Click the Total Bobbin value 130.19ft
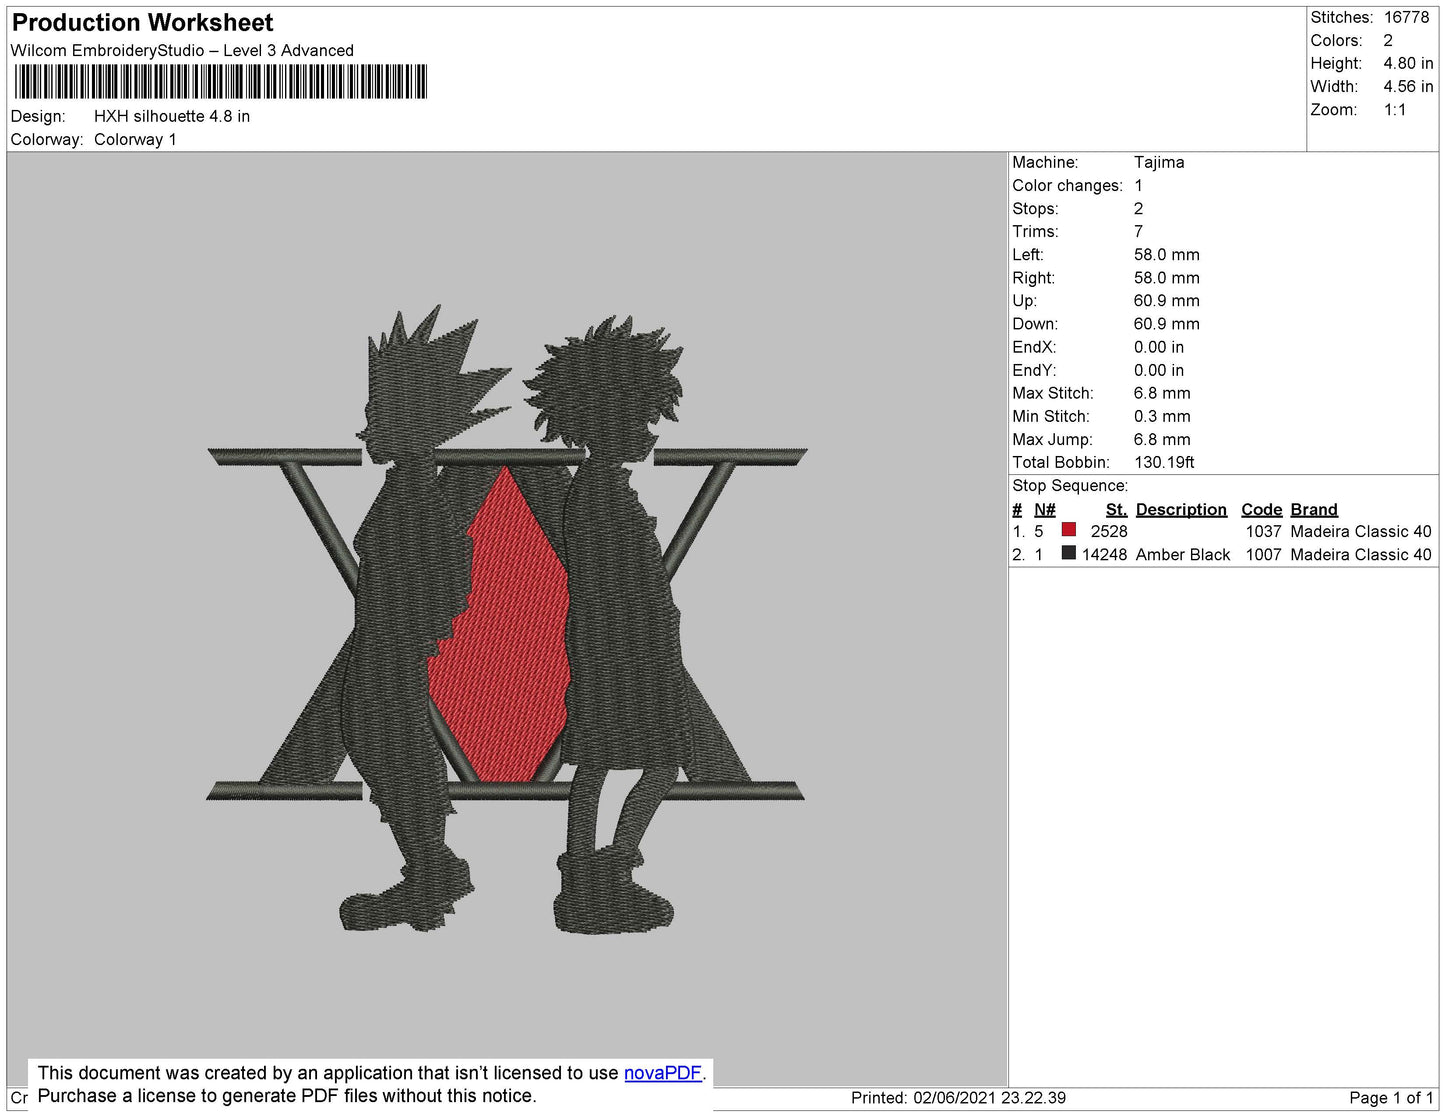Screen dimensions: 1445x1117 pos(1164,462)
